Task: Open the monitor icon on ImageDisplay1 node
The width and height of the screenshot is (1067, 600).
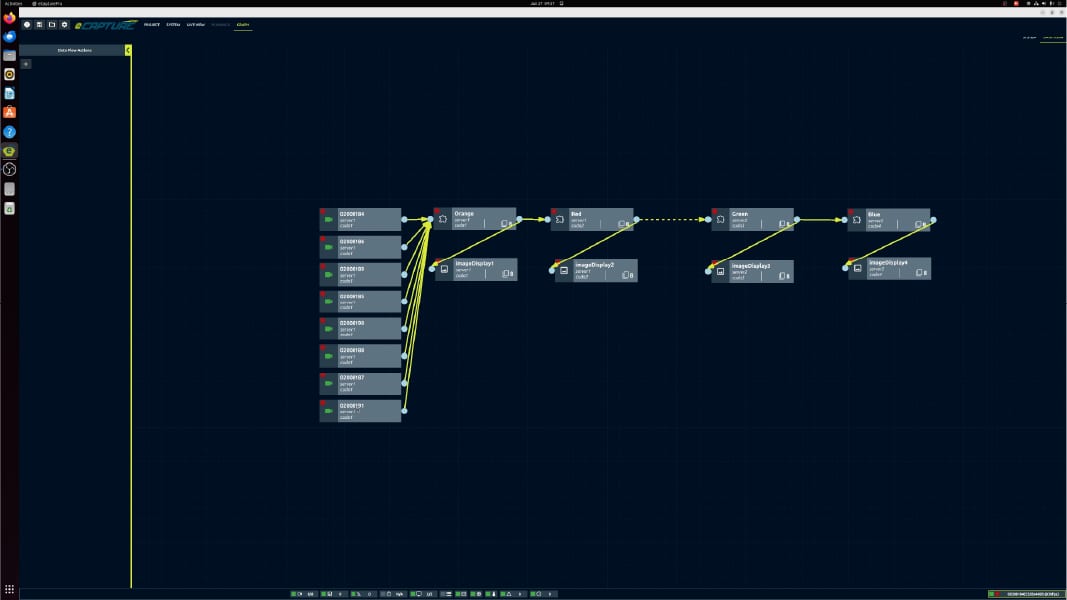Action: tap(443, 270)
